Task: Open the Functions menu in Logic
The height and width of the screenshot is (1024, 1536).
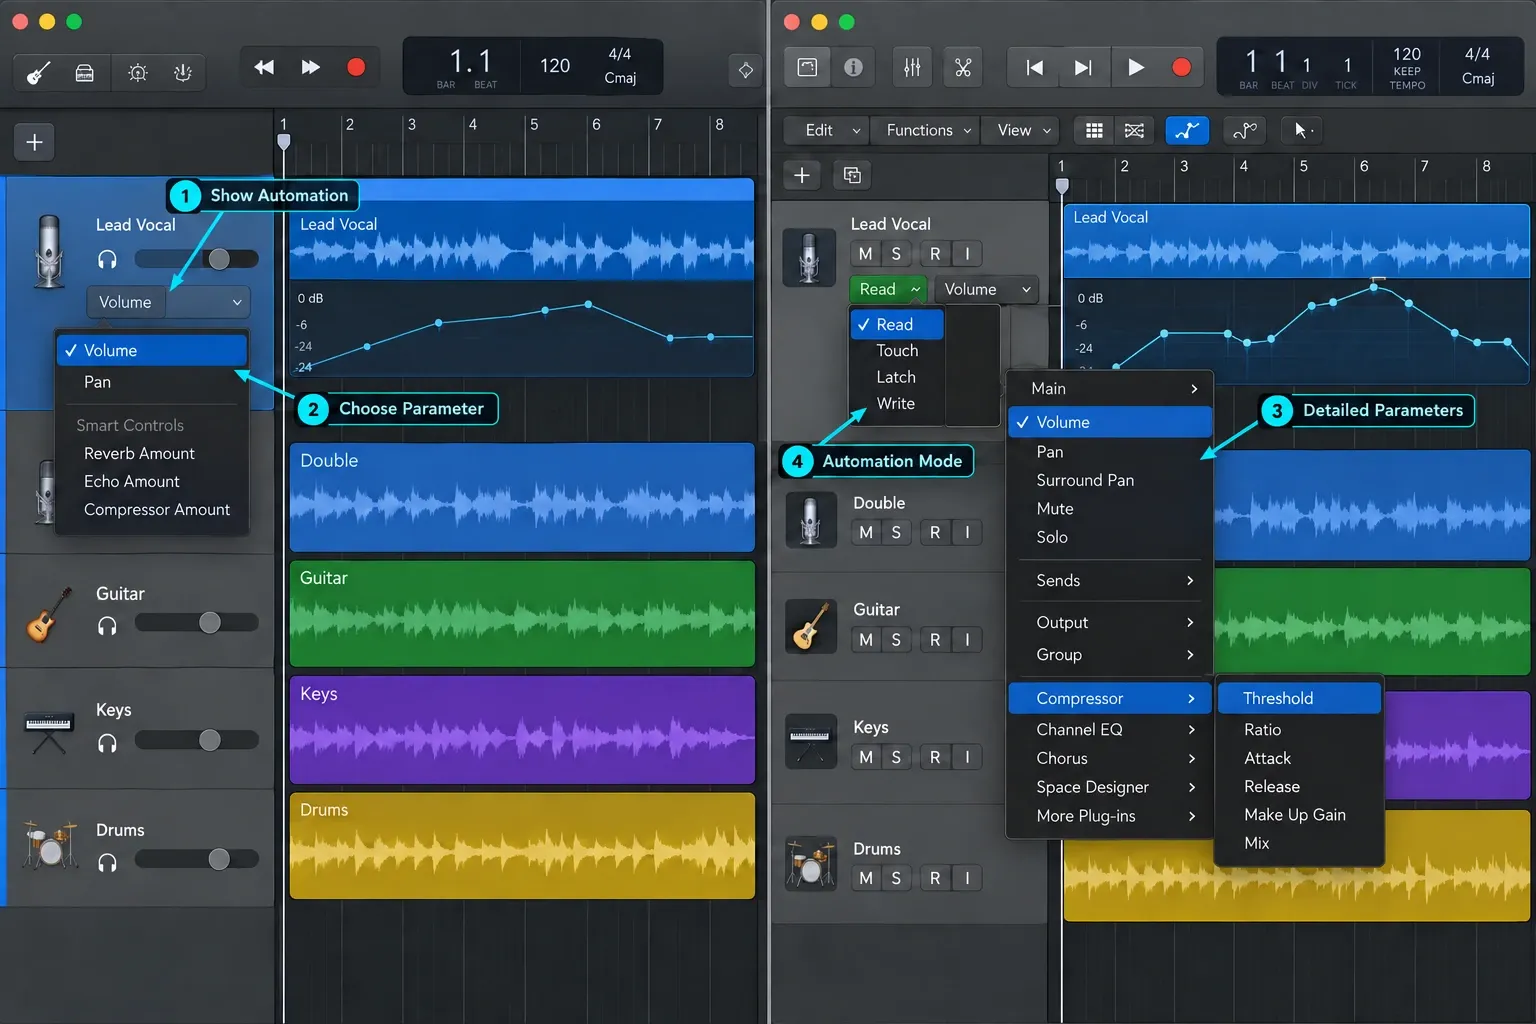Action: click(x=928, y=130)
